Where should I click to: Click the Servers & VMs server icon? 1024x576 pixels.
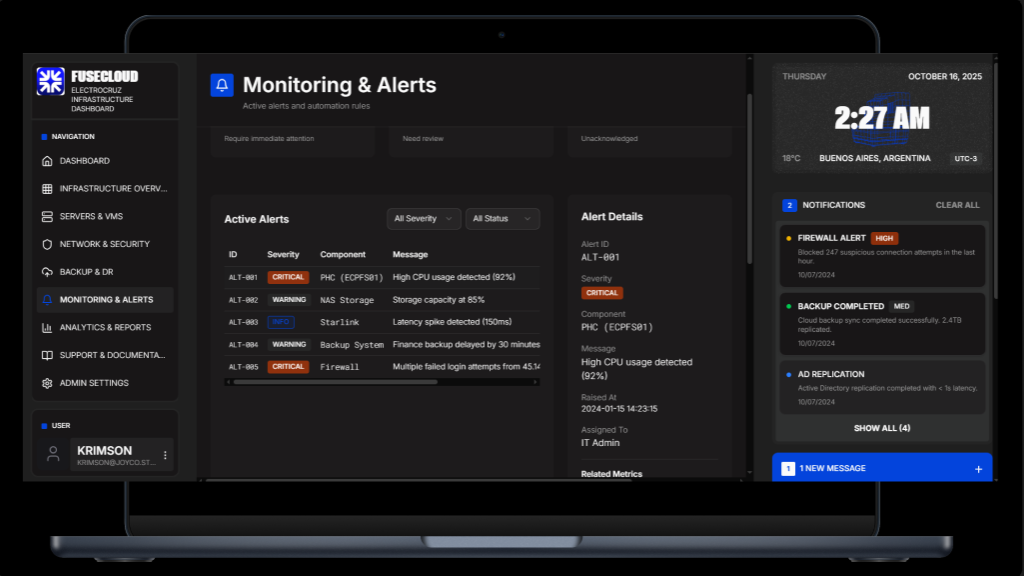[45, 216]
